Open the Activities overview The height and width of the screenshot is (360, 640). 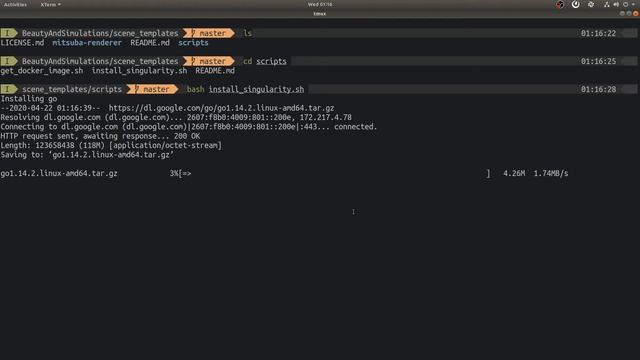click(x=15, y=4)
